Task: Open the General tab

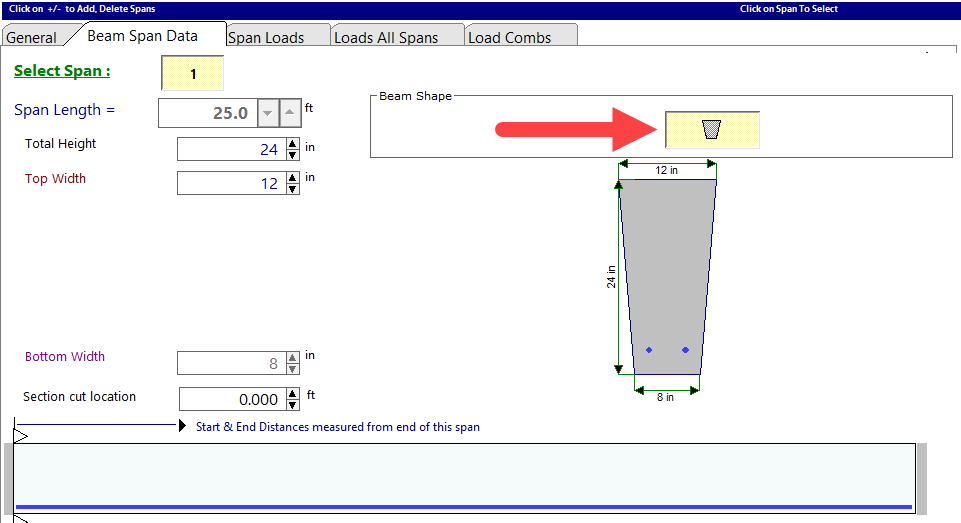Action: click(31, 37)
